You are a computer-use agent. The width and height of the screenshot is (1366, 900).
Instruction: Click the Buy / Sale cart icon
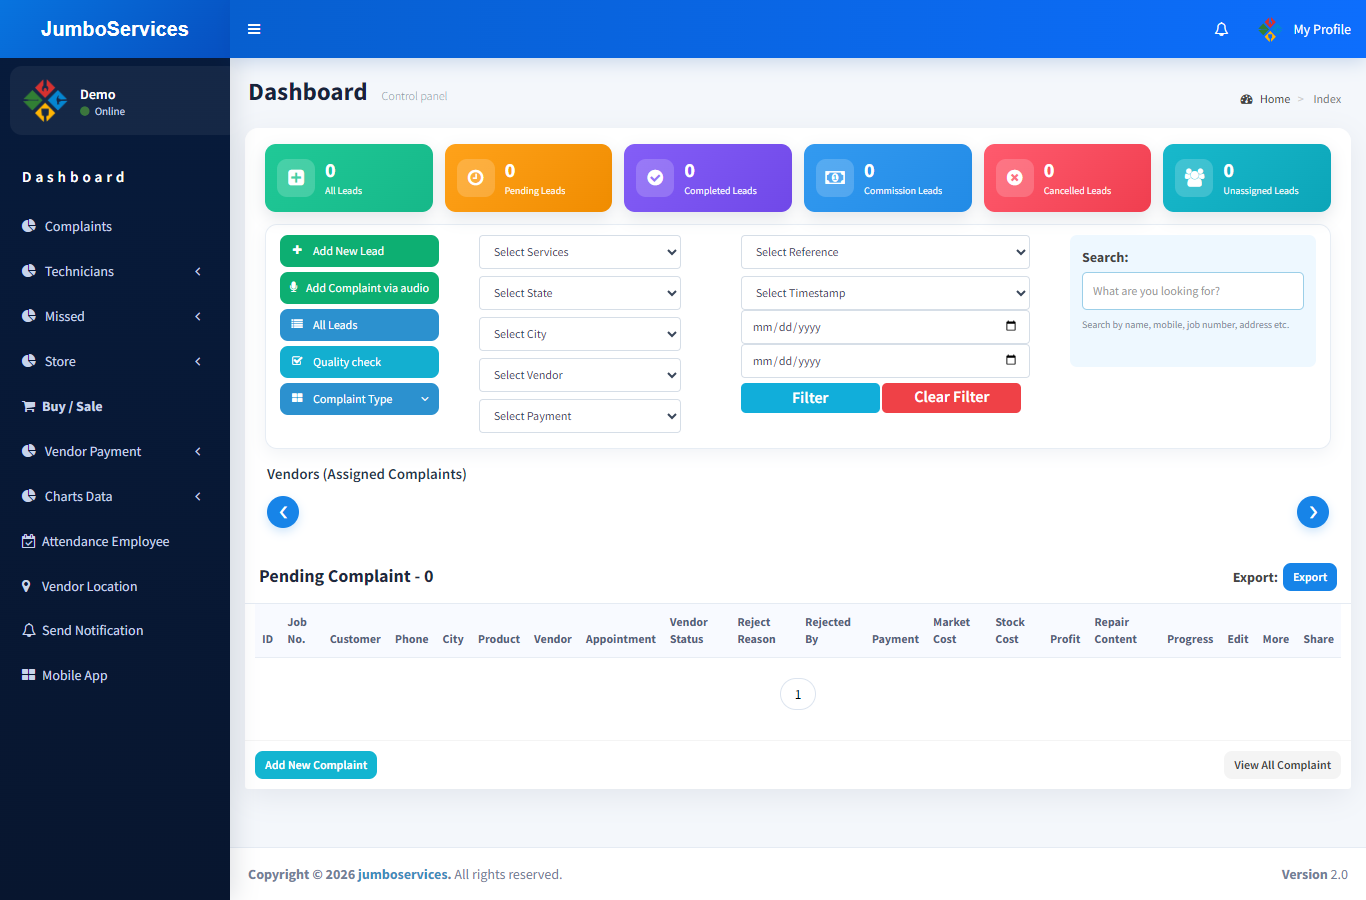[29, 406]
